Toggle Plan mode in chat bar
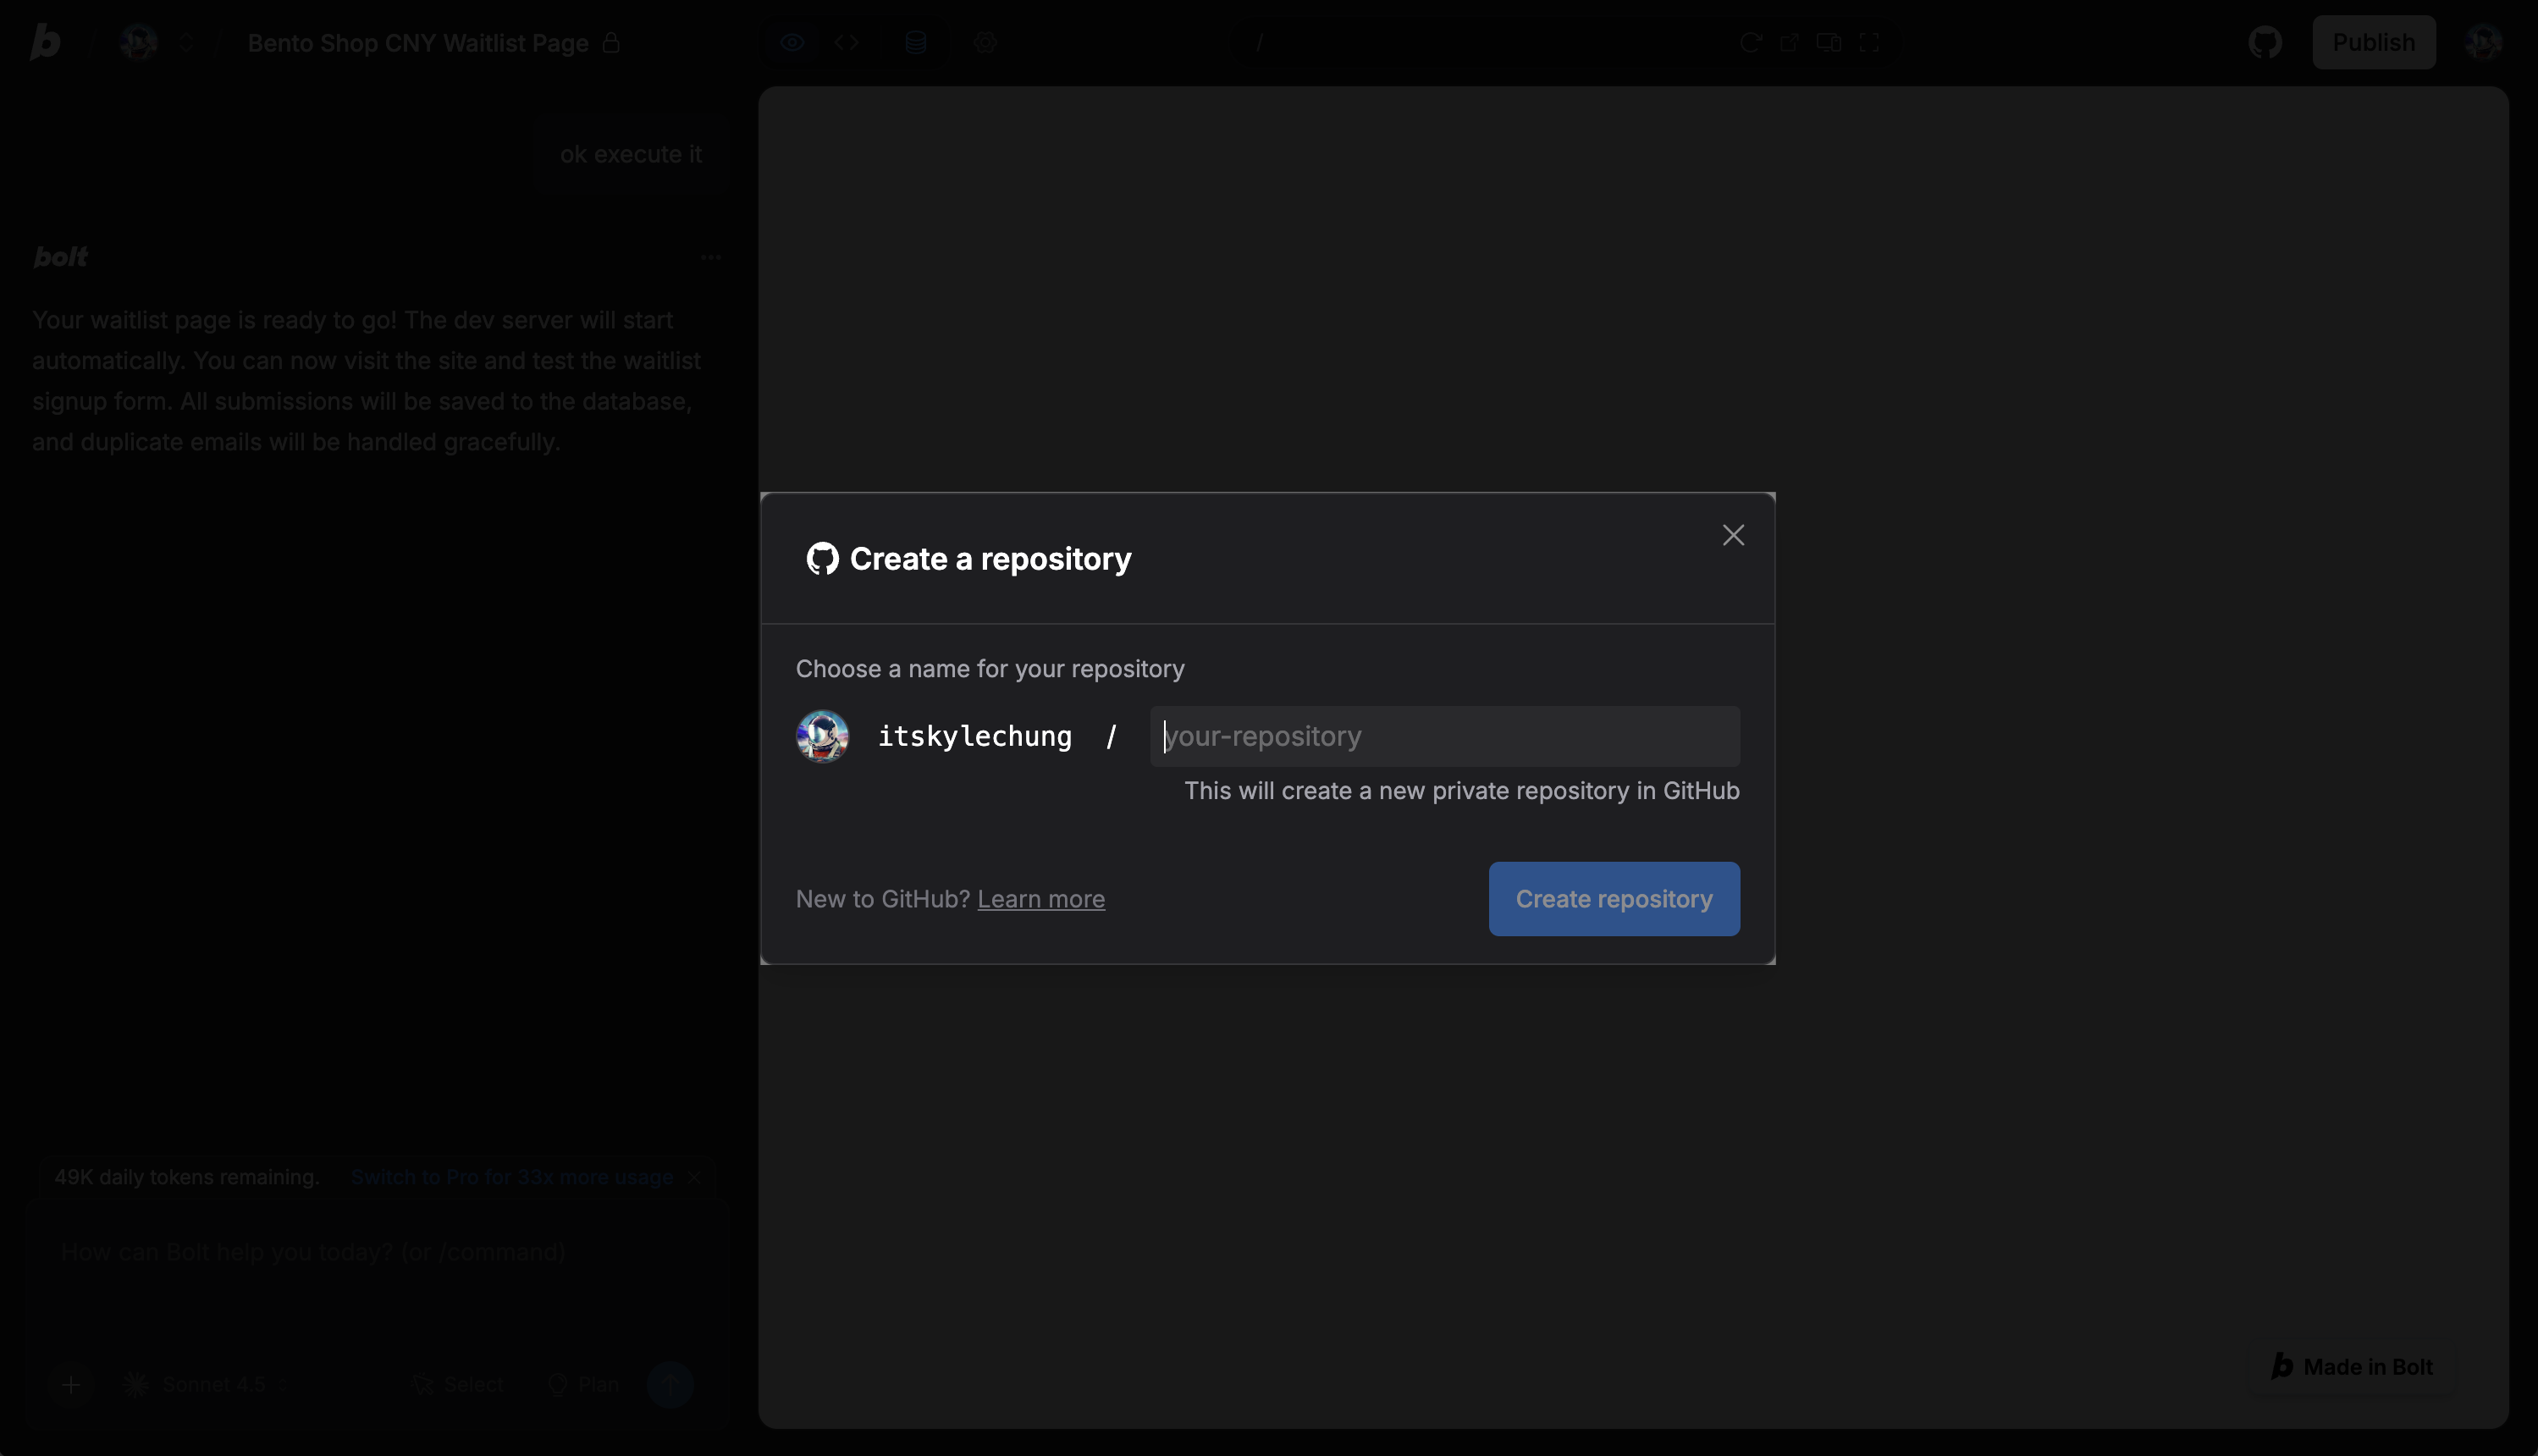Image resolution: width=2538 pixels, height=1456 pixels. click(583, 1384)
